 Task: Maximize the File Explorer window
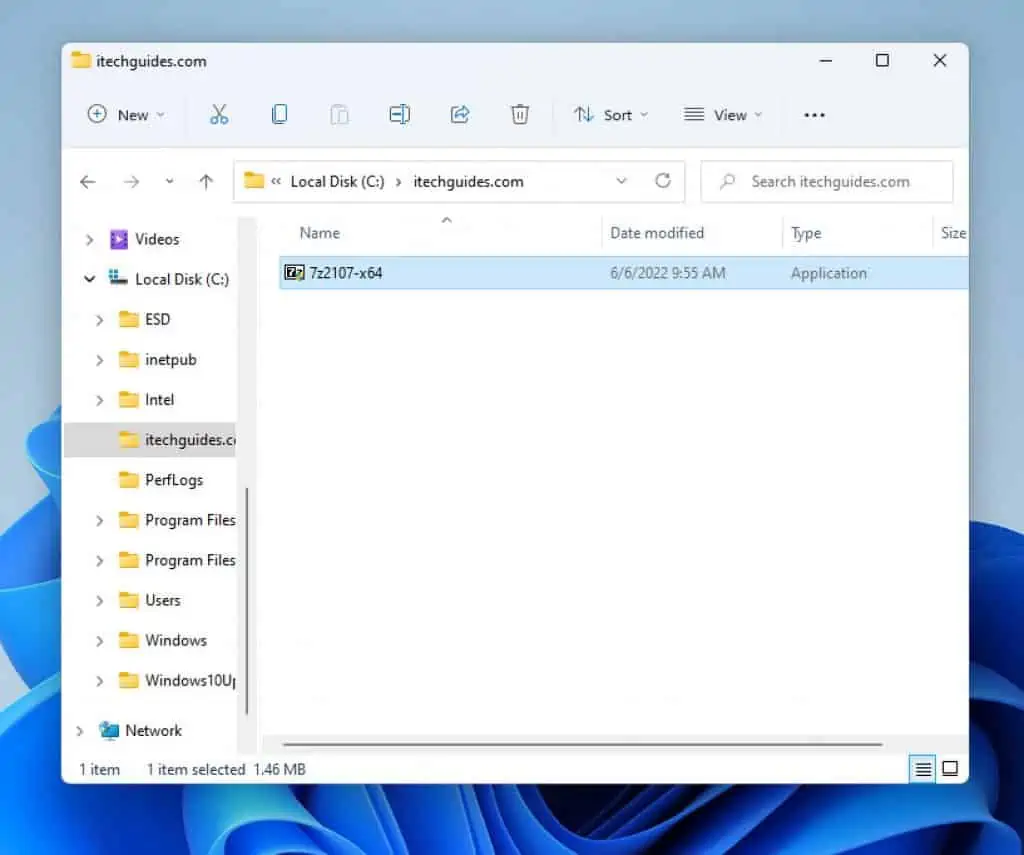(x=882, y=61)
